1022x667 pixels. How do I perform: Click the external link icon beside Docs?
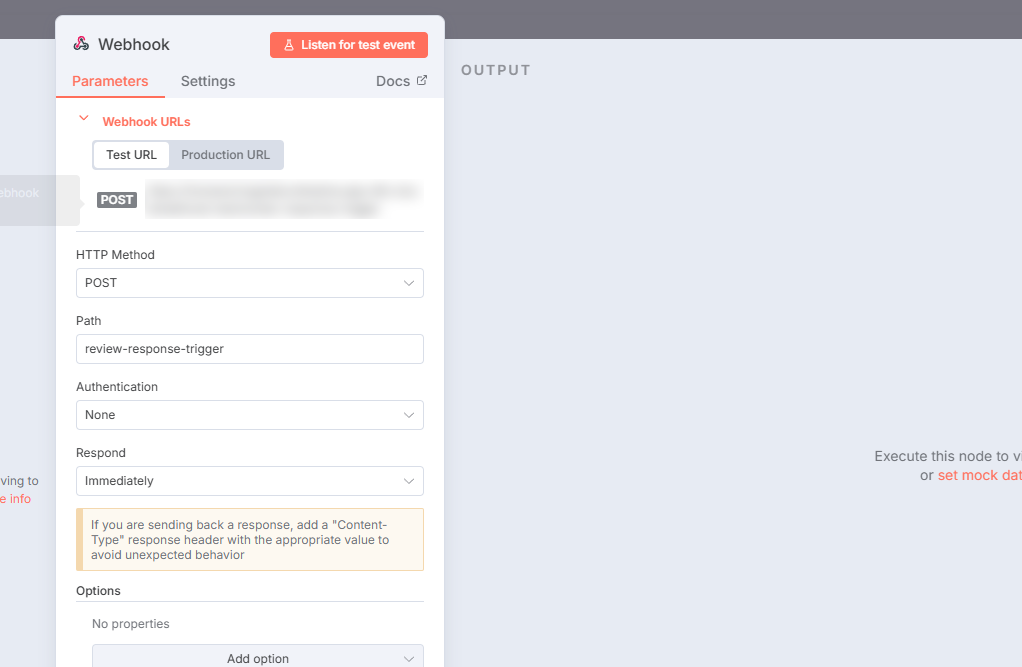point(421,81)
